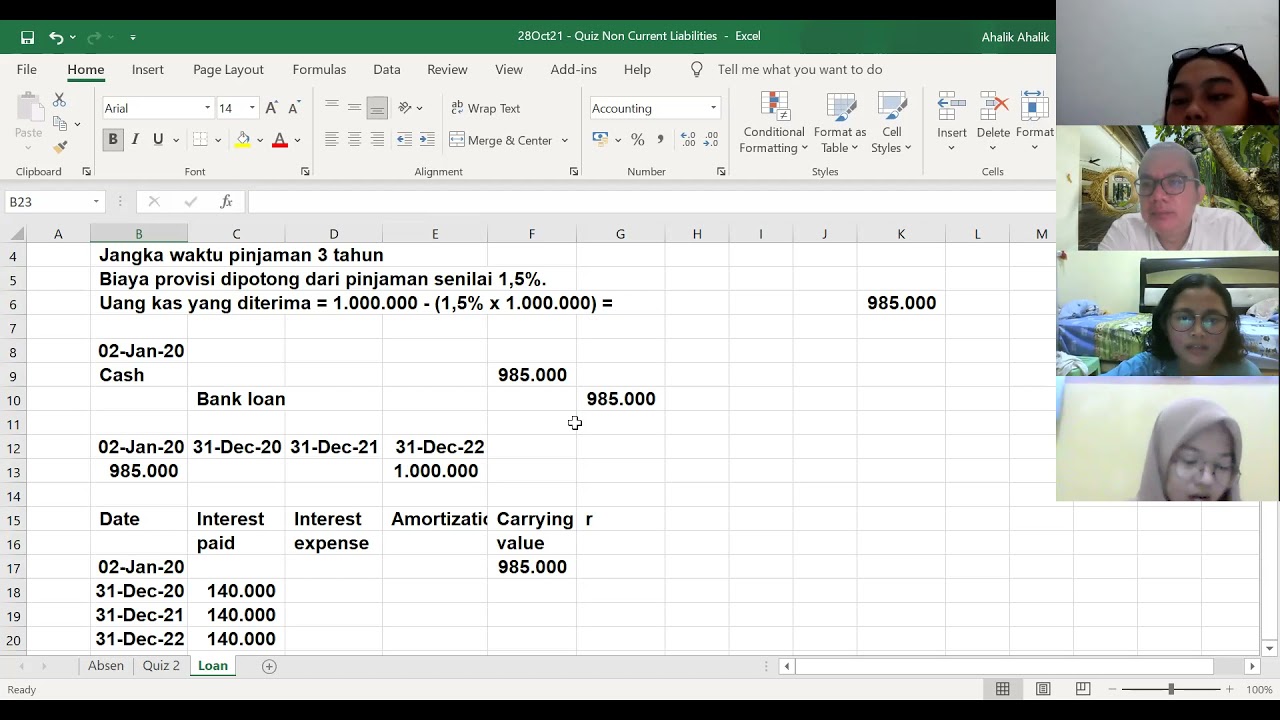Screen dimensions: 1280x720
Task: Click Decrease Decimal
Action: coord(711,140)
